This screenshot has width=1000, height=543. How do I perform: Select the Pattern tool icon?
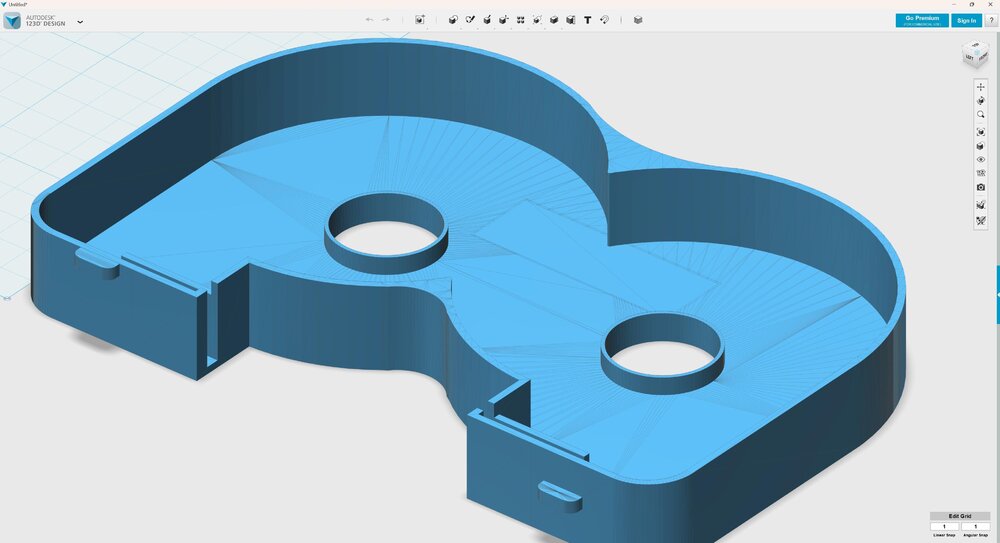tap(521, 20)
